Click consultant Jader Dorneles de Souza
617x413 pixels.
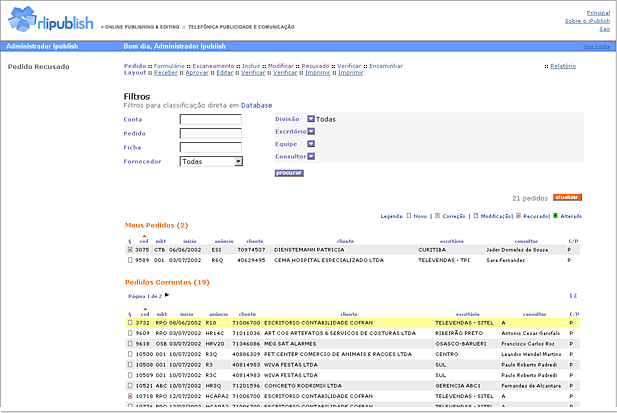click(x=517, y=250)
